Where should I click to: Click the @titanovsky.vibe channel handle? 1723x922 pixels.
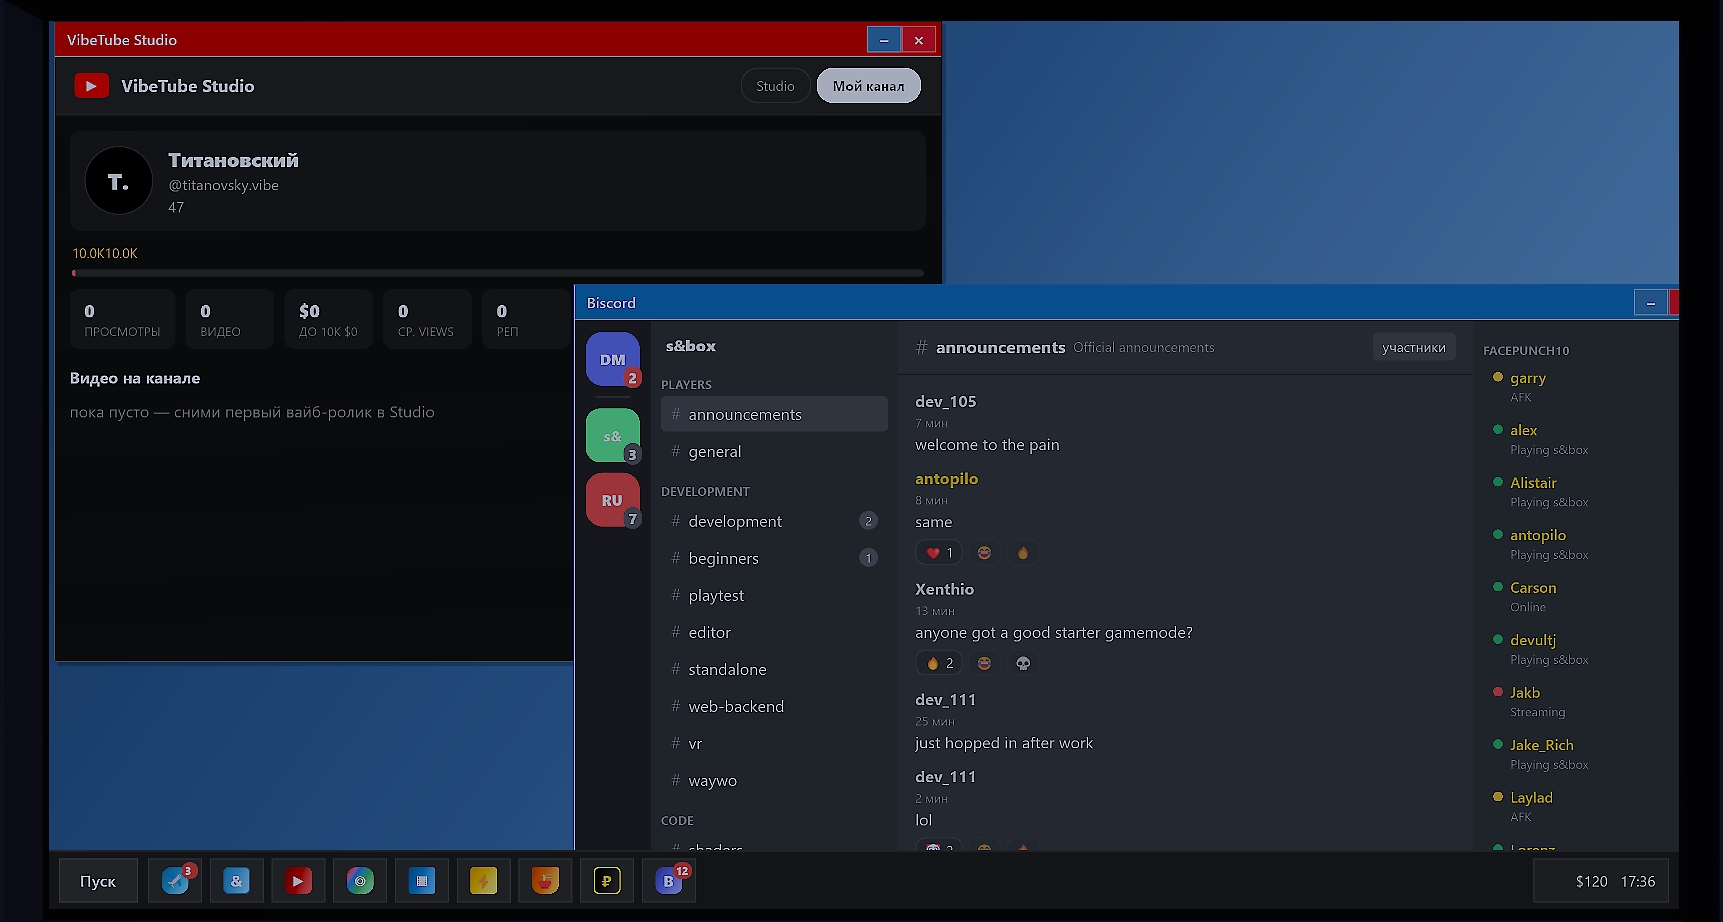click(x=223, y=185)
